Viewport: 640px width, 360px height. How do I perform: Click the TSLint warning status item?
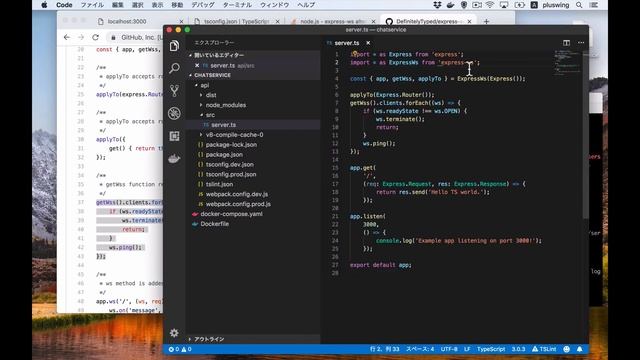click(544, 349)
